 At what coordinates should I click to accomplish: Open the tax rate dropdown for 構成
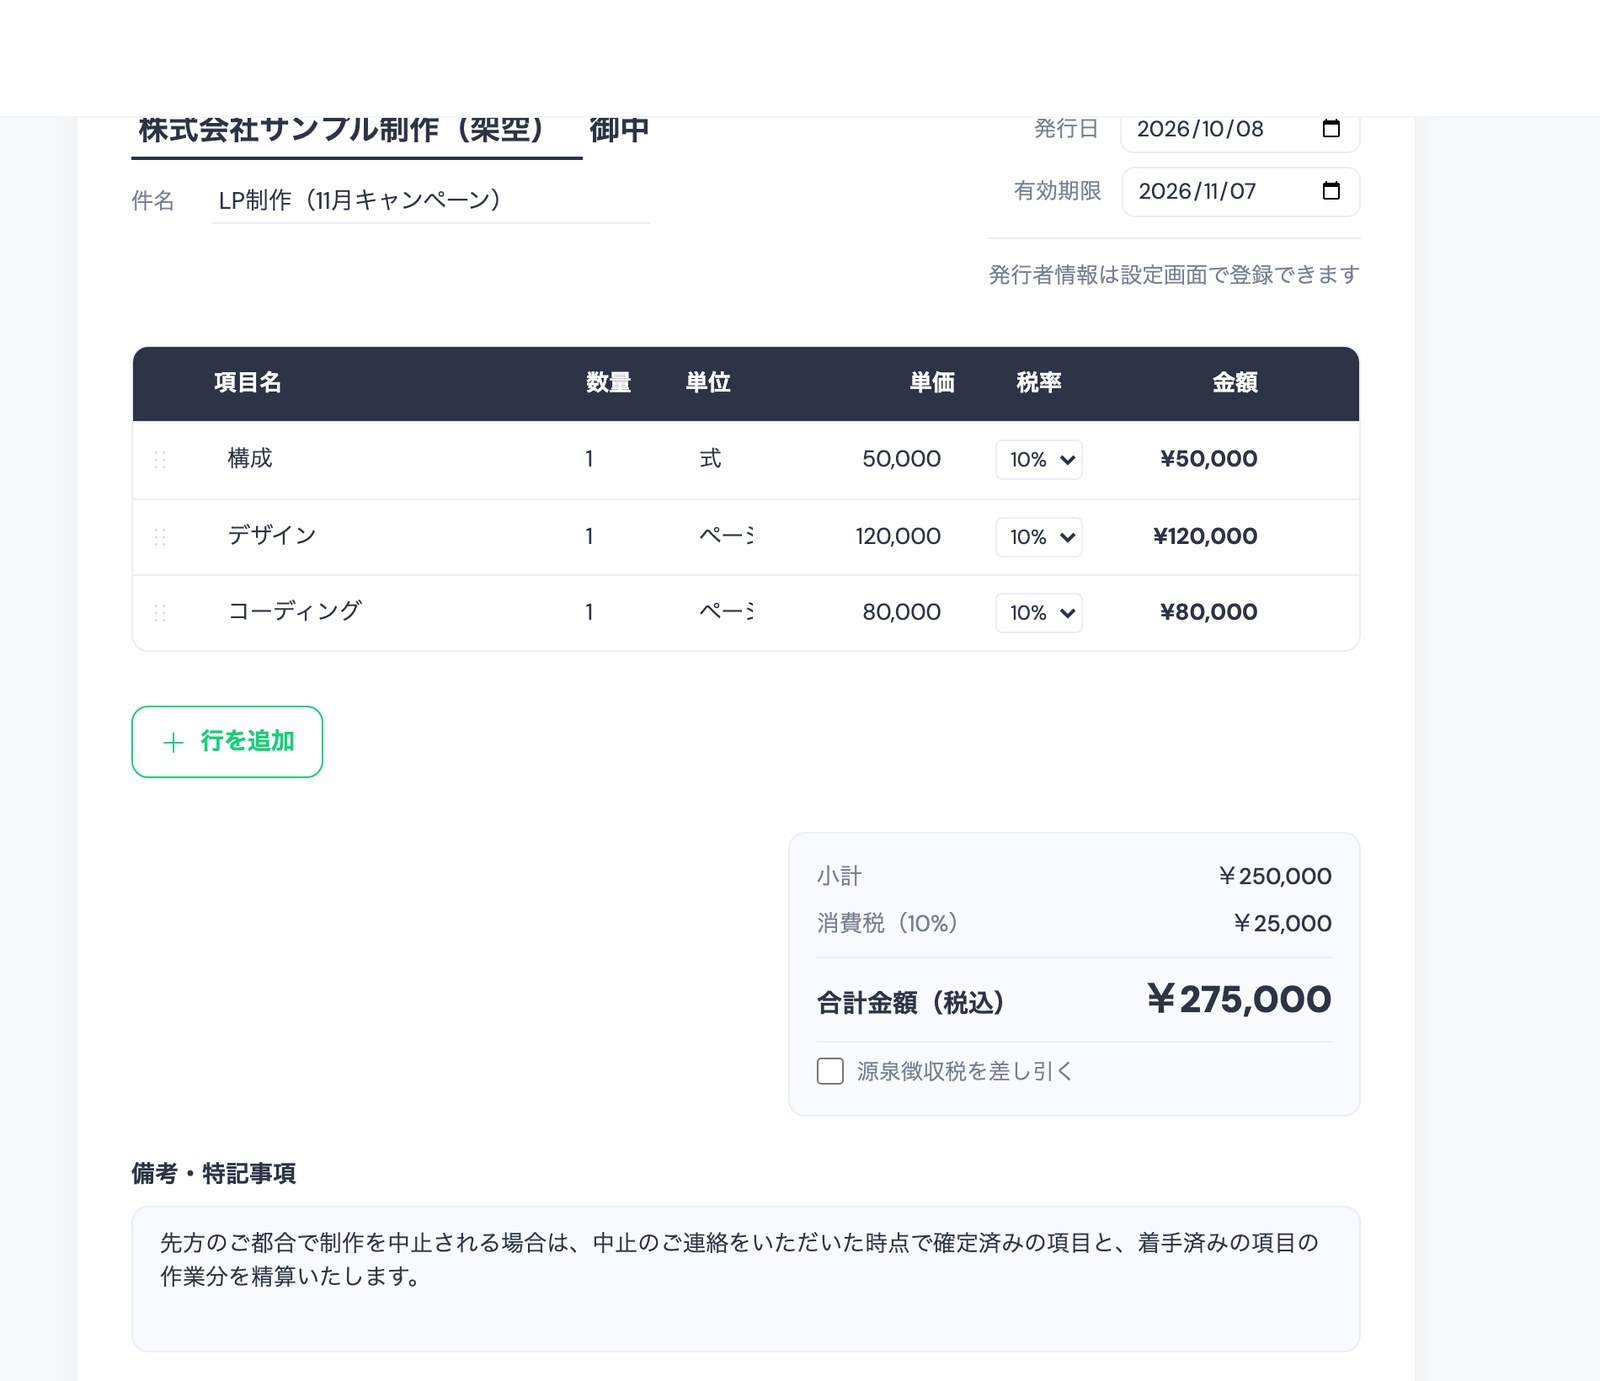point(1039,460)
